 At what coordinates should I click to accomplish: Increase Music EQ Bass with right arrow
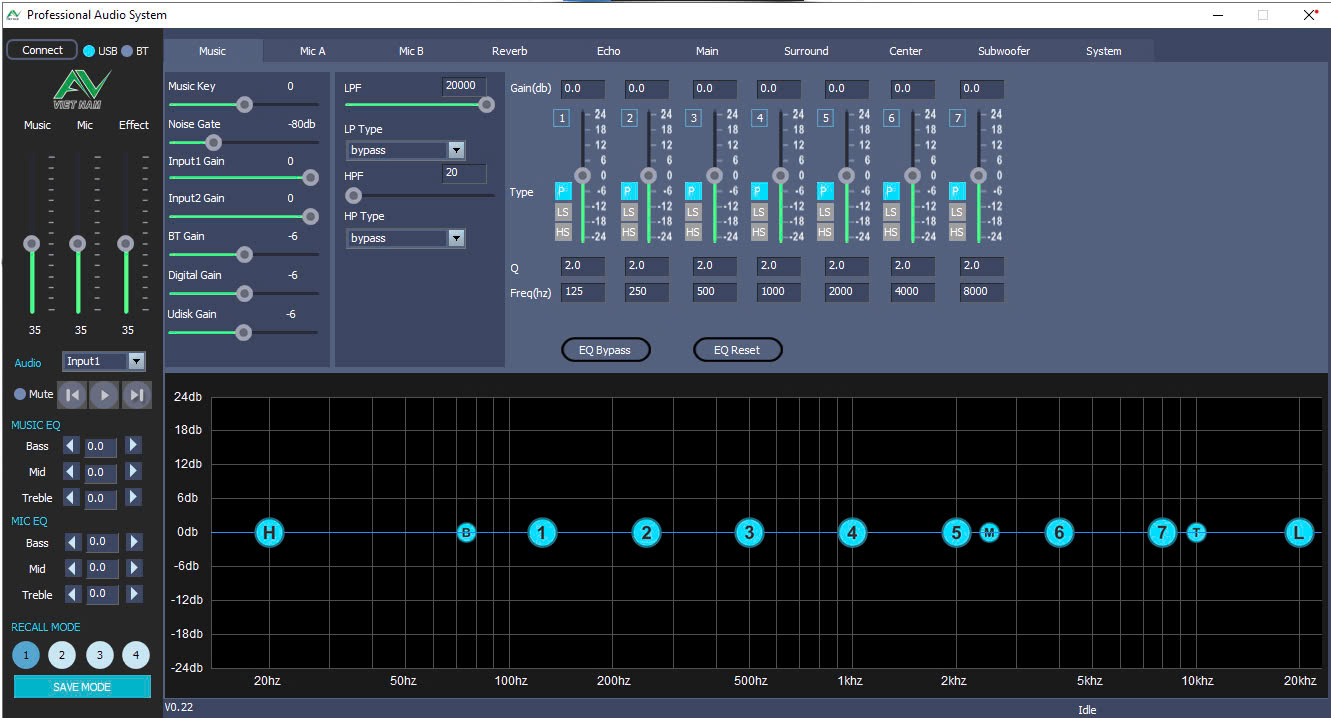point(134,446)
